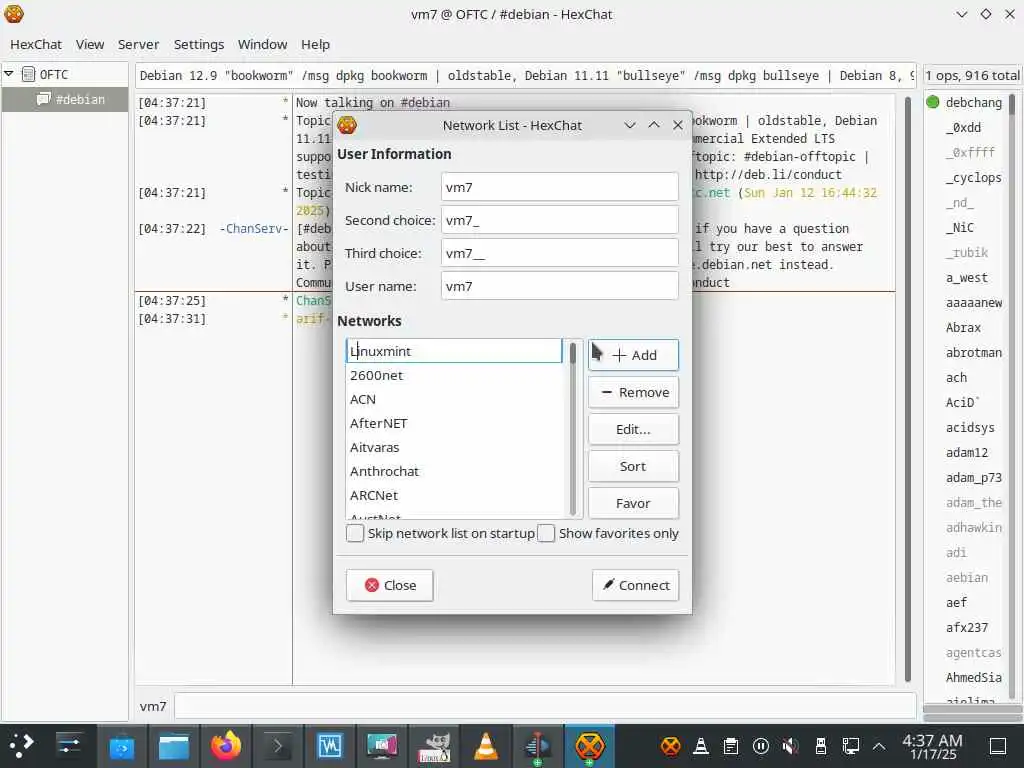Open the network connections tray icon
Viewport: 1024px width, 768px height.
click(851, 745)
